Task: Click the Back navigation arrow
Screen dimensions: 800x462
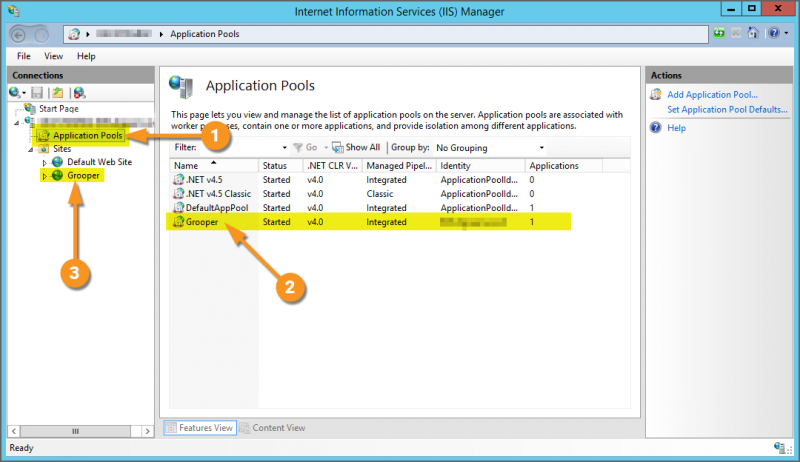Action: pyautogui.click(x=18, y=35)
